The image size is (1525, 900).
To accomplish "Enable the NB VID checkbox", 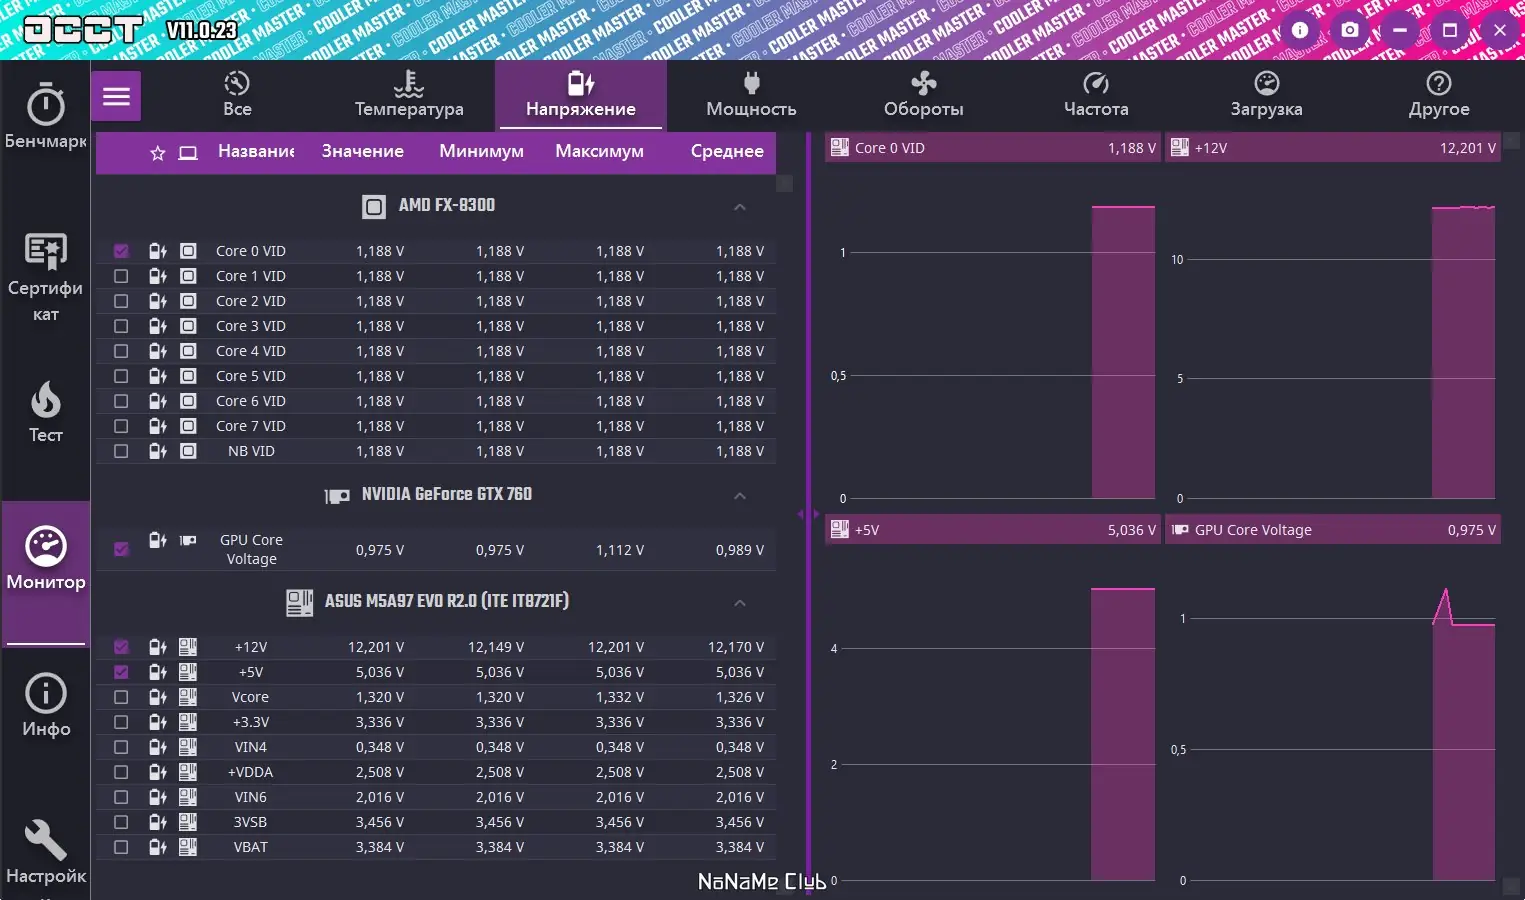I will point(121,451).
